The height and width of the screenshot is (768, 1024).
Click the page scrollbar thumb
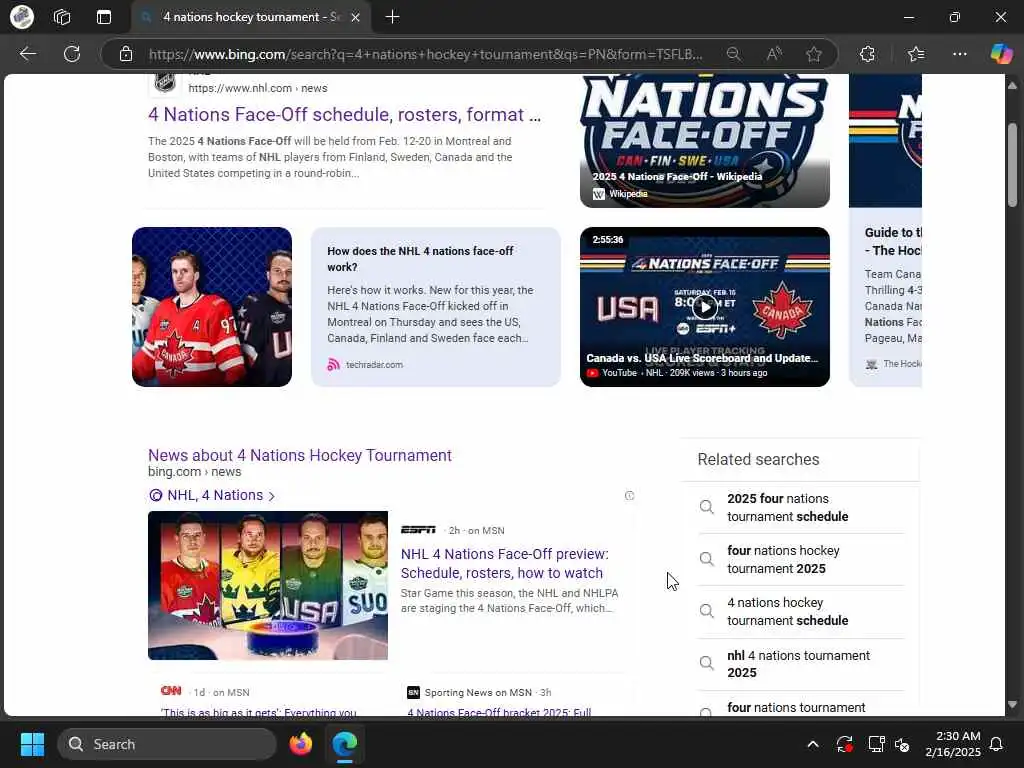coord(1012,165)
